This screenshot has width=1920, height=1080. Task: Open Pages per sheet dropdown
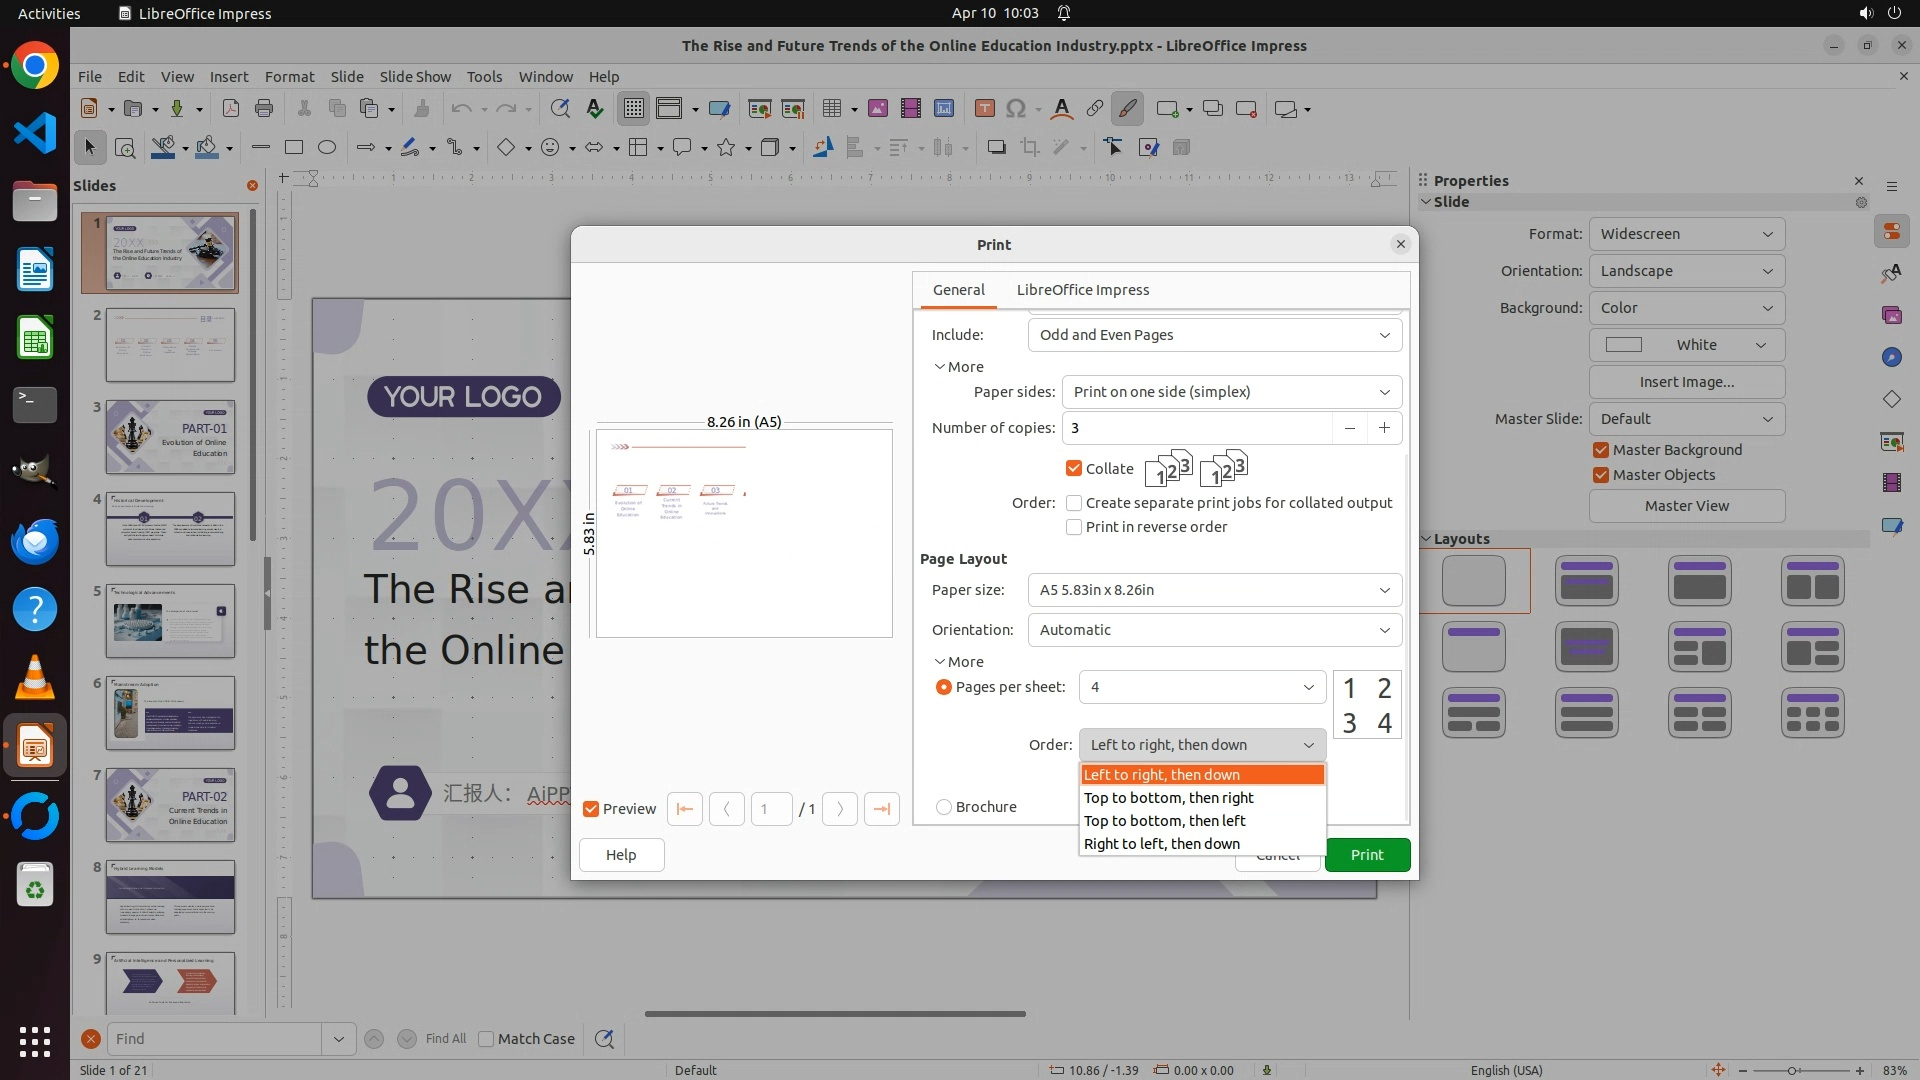pyautogui.click(x=1201, y=687)
